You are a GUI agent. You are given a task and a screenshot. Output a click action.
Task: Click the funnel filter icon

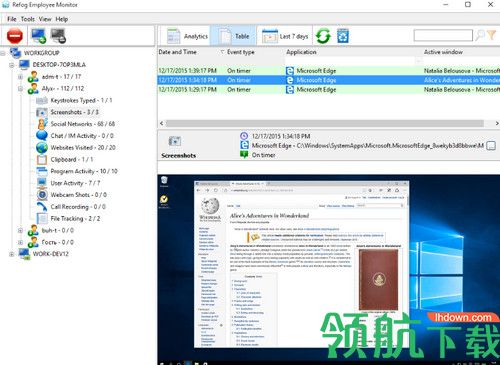tap(491, 35)
